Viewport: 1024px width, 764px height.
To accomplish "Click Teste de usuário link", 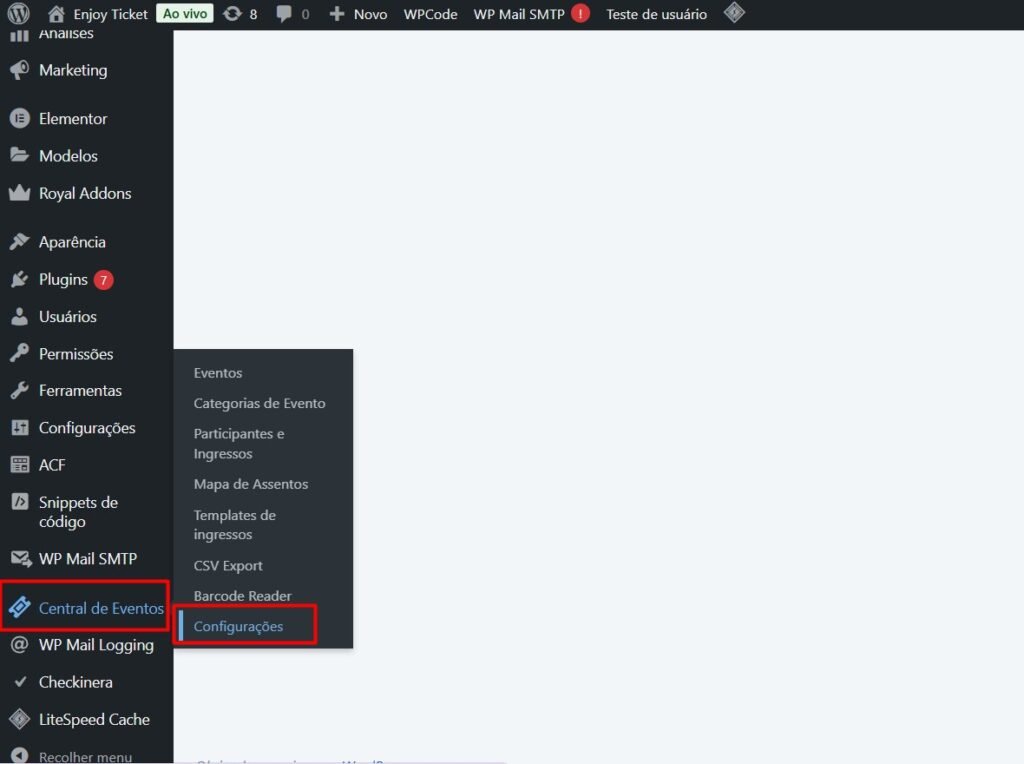I will [656, 14].
